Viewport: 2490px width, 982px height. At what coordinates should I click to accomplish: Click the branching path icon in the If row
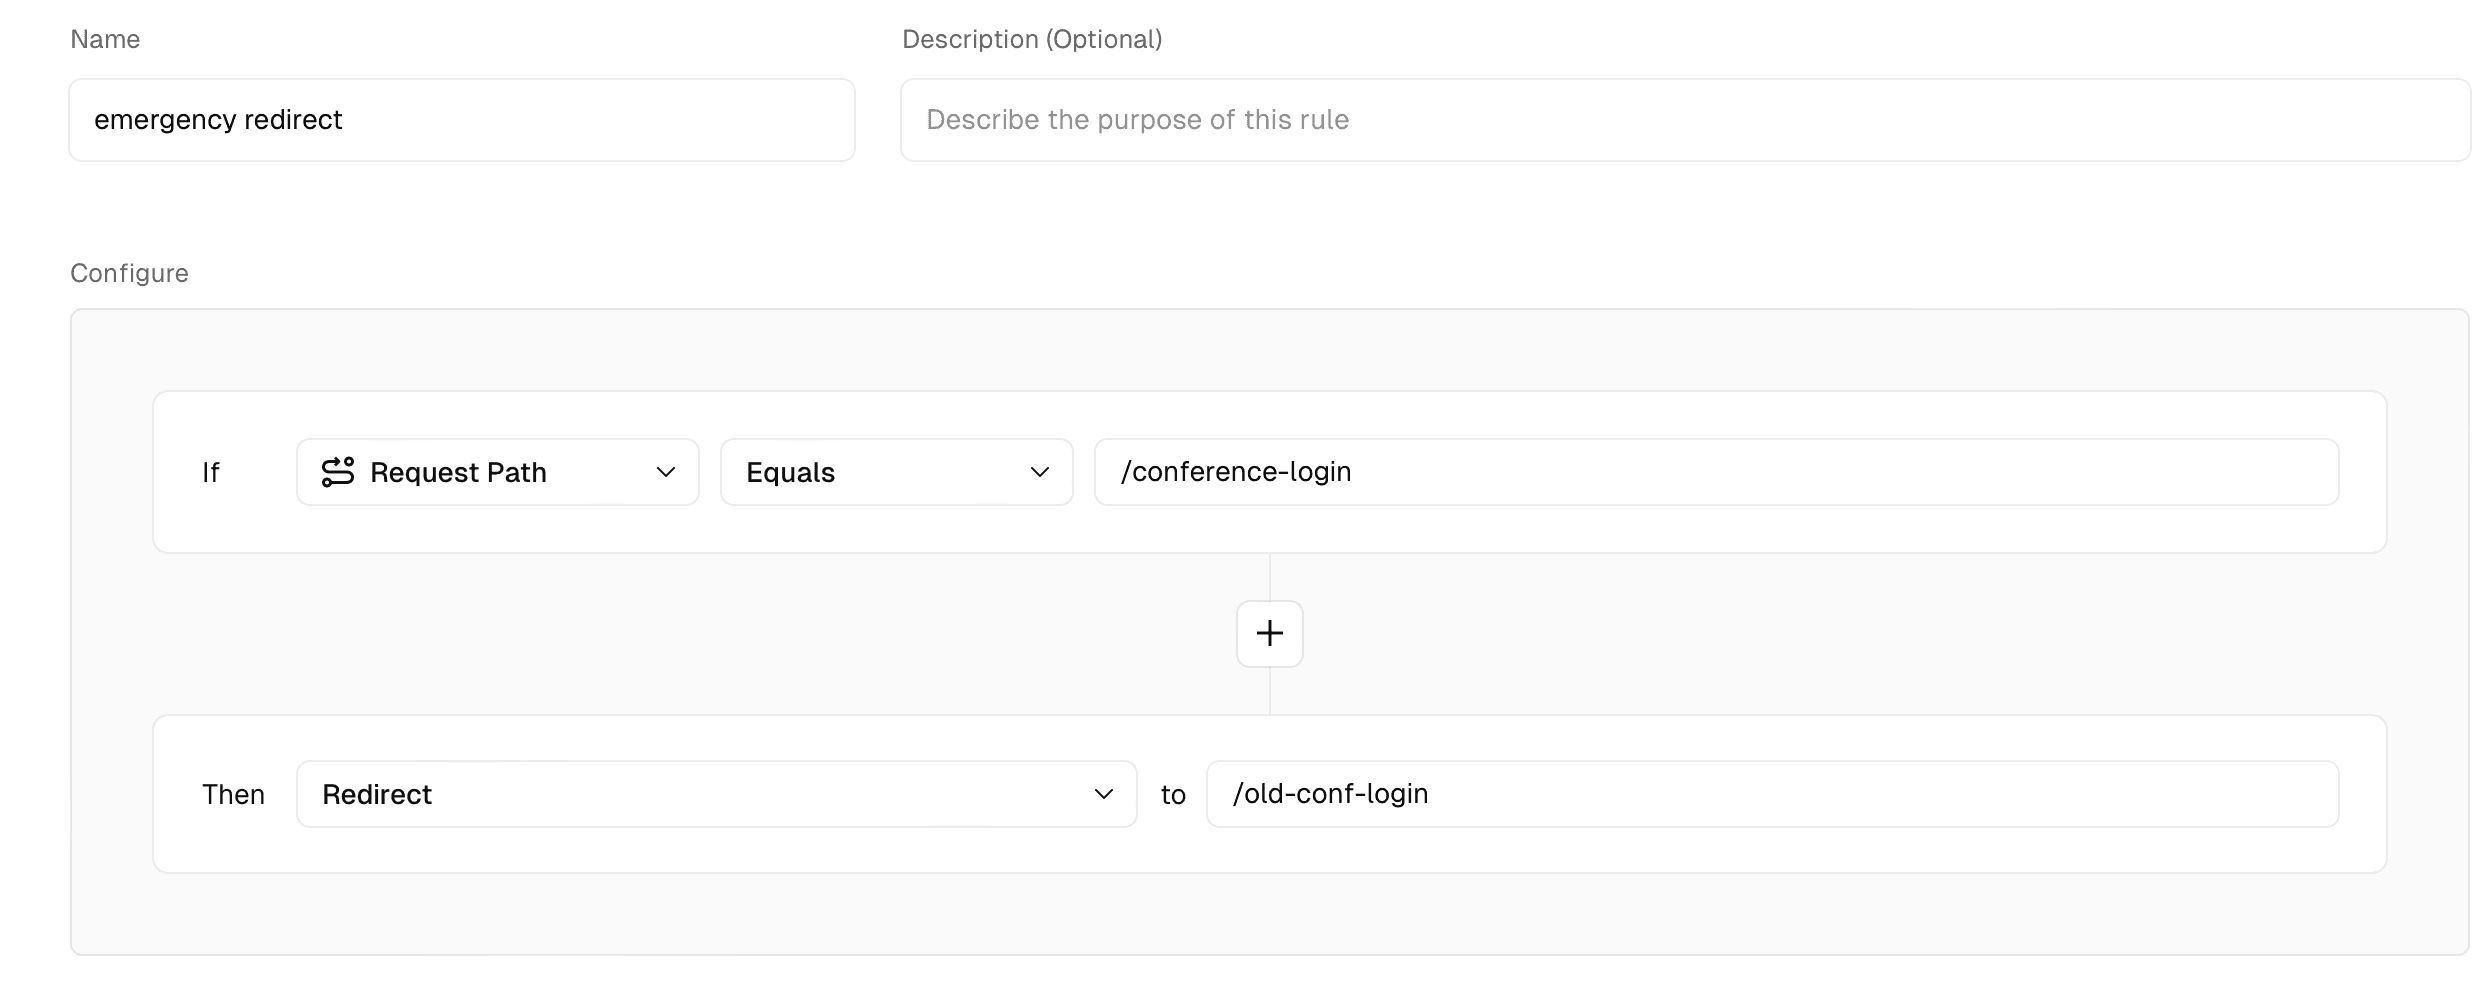[x=339, y=471]
